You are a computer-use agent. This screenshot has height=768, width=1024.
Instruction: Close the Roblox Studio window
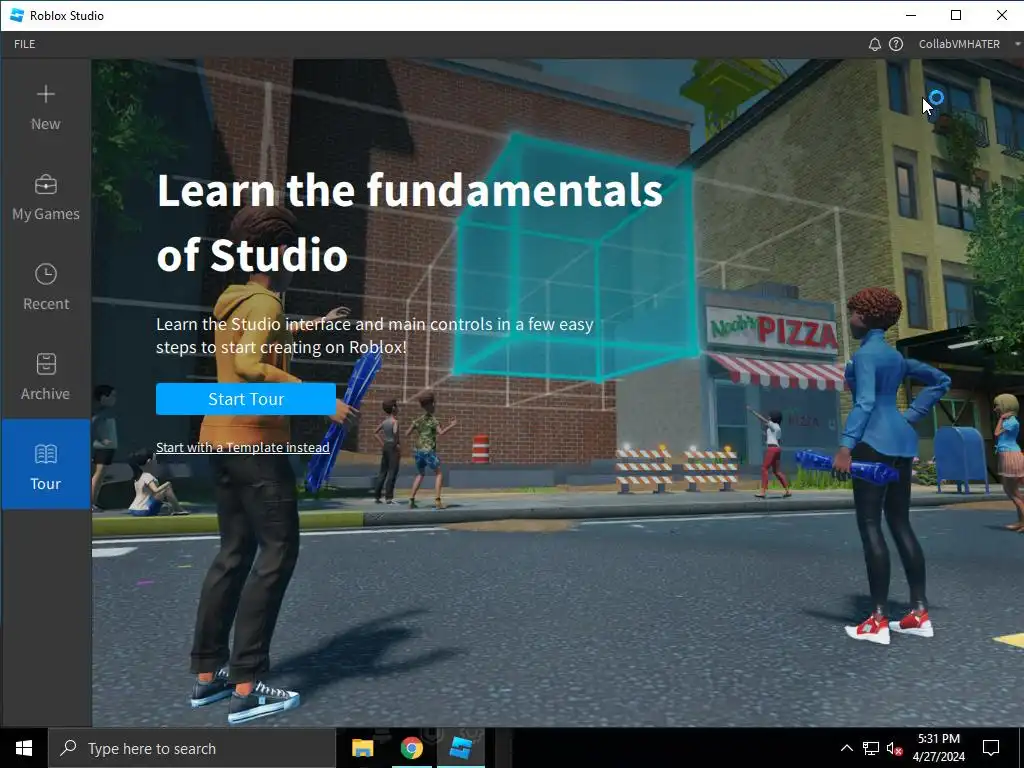tap(1002, 15)
